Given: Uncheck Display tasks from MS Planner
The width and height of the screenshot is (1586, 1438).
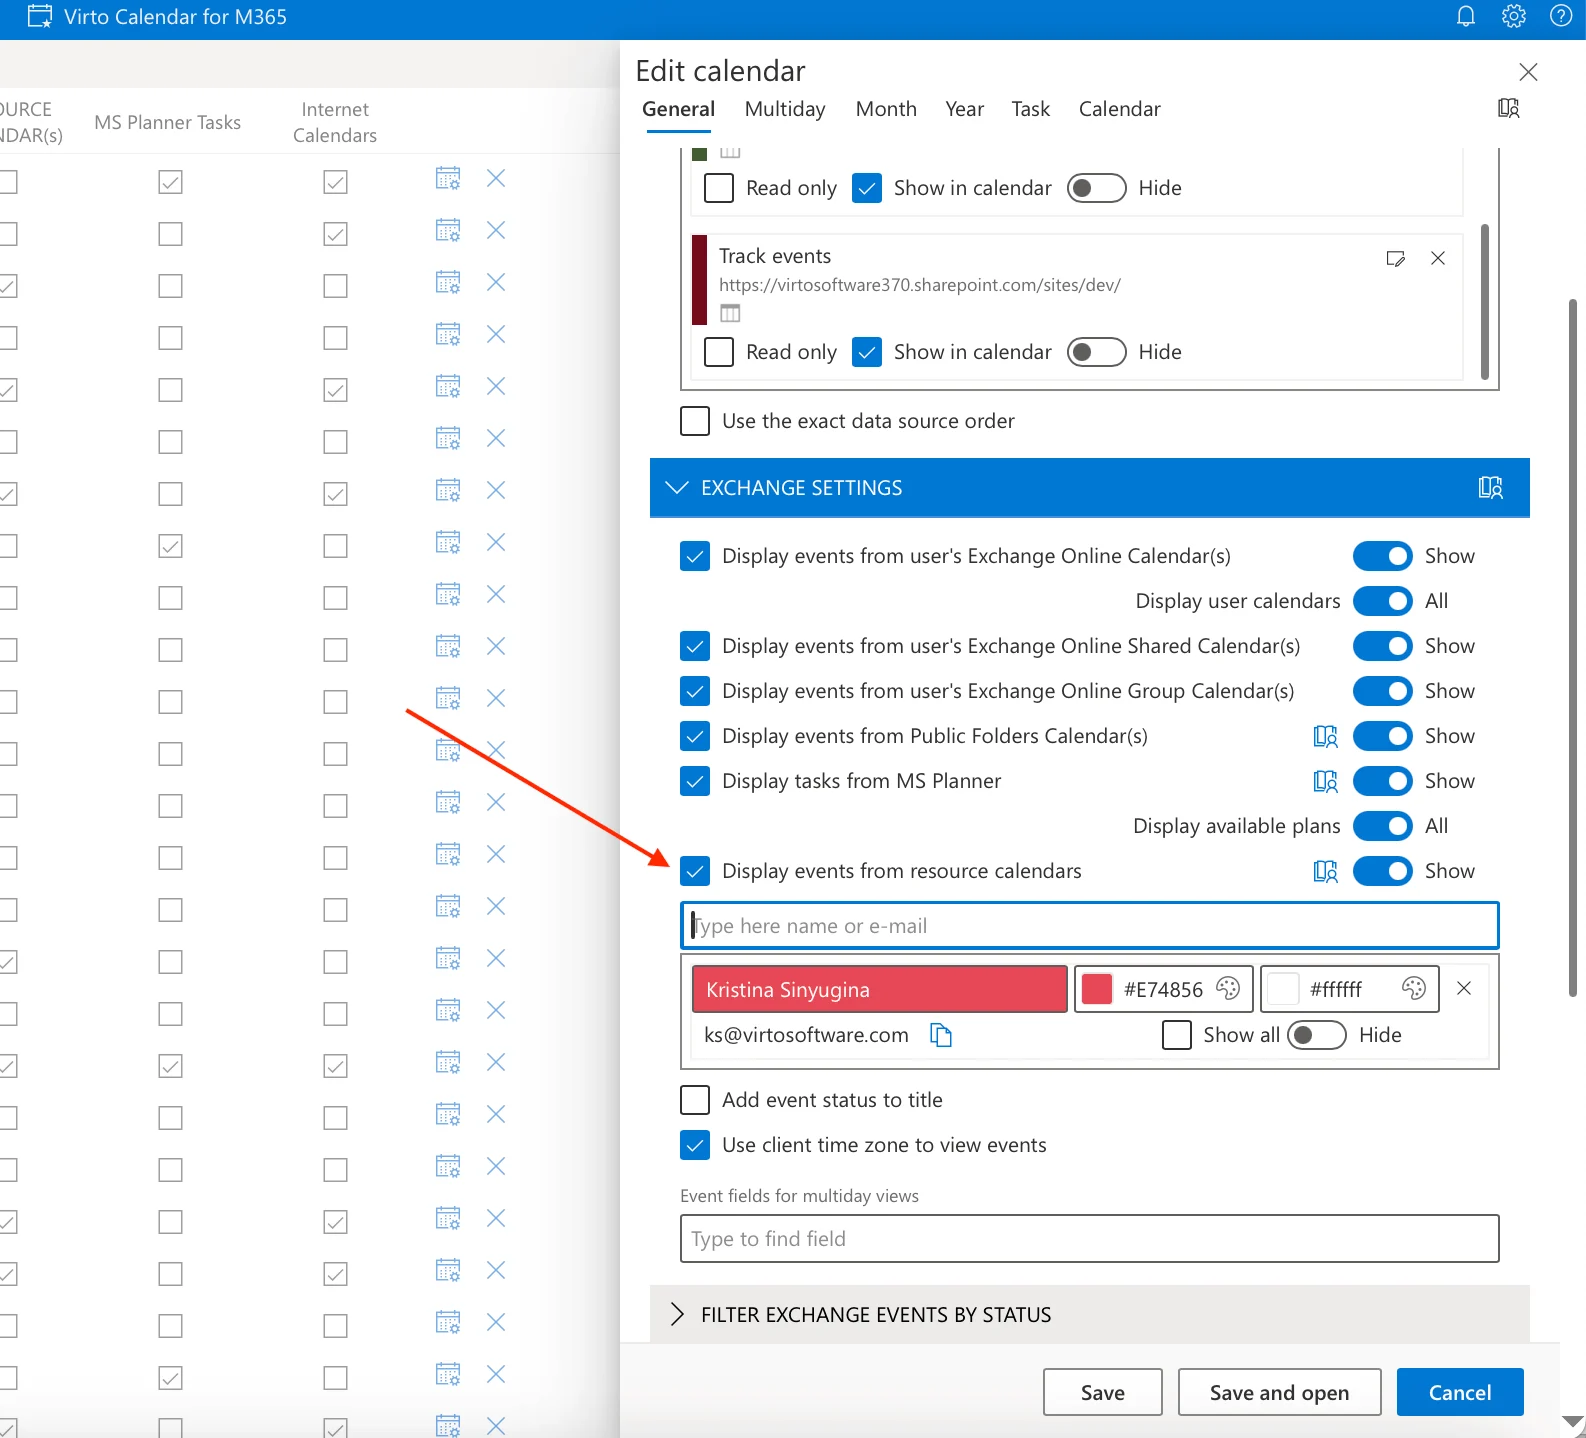Looking at the screenshot, I should [695, 781].
